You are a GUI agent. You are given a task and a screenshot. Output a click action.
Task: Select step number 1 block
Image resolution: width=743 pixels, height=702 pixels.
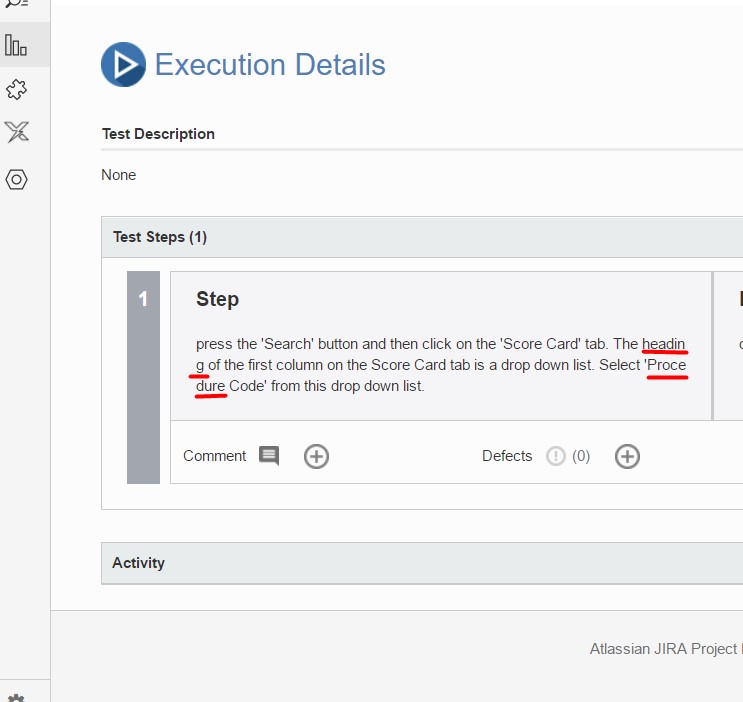pyautogui.click(x=143, y=377)
